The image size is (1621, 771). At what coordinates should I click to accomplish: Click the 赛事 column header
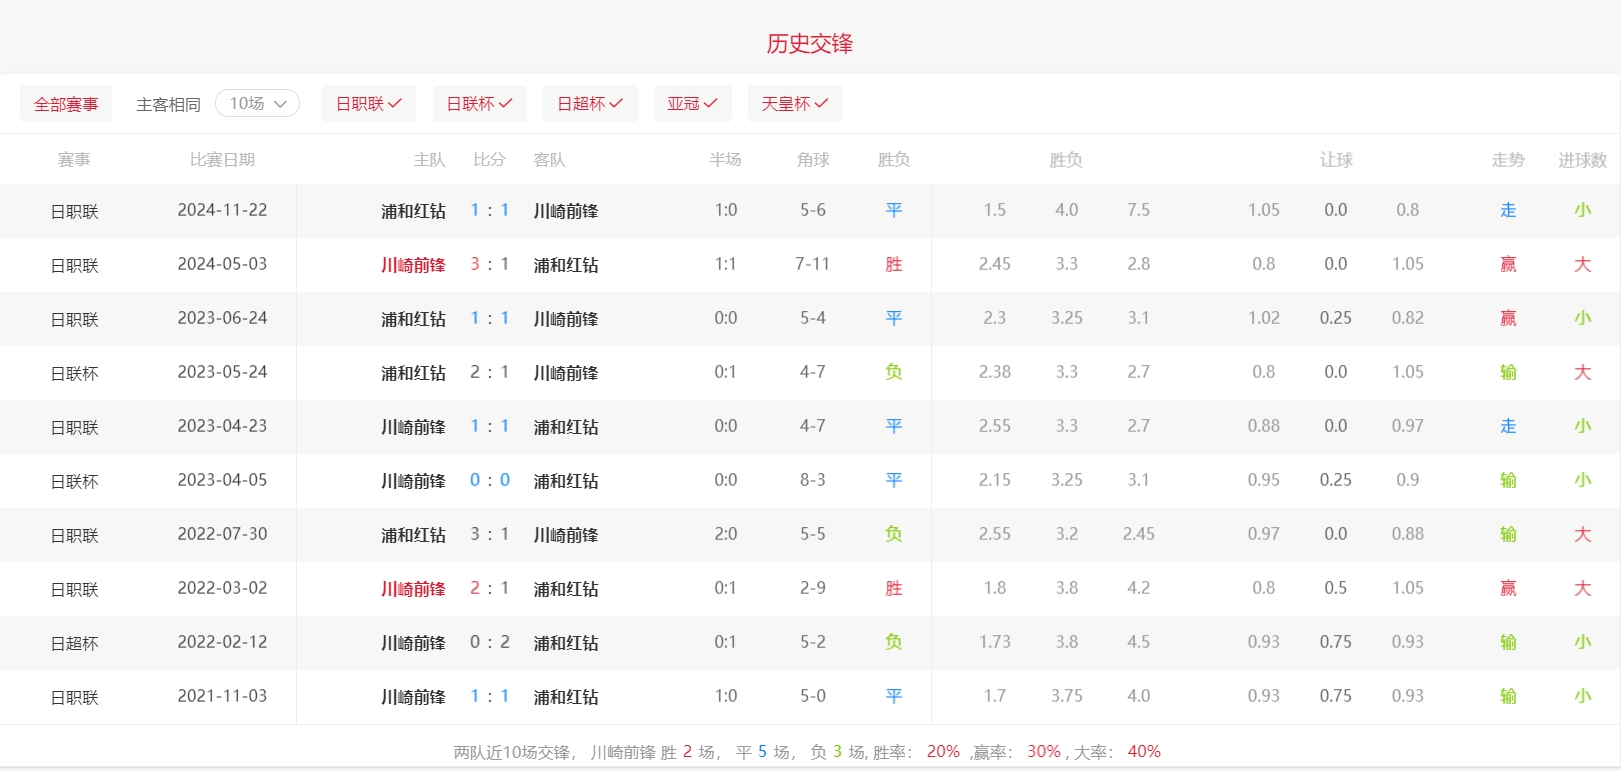(74, 160)
